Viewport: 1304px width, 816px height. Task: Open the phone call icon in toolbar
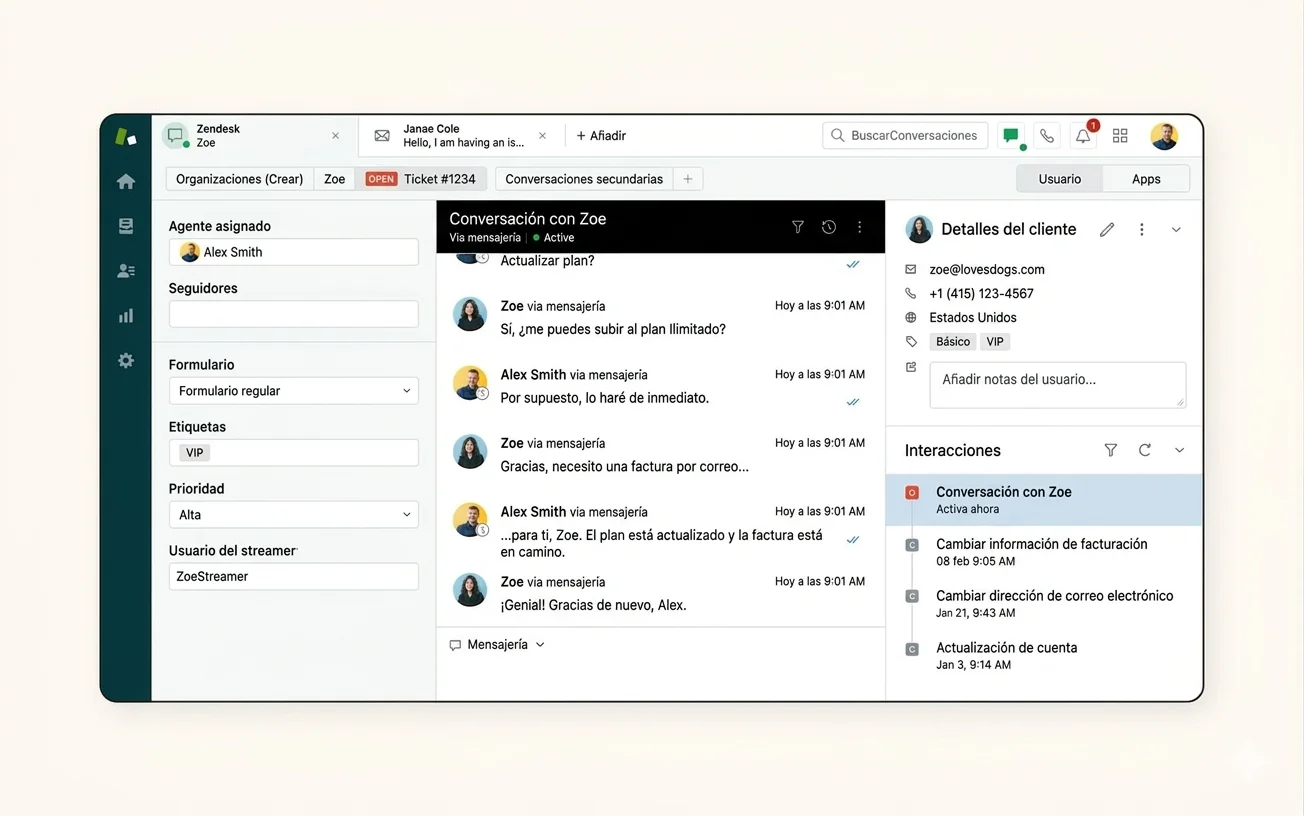point(1046,135)
